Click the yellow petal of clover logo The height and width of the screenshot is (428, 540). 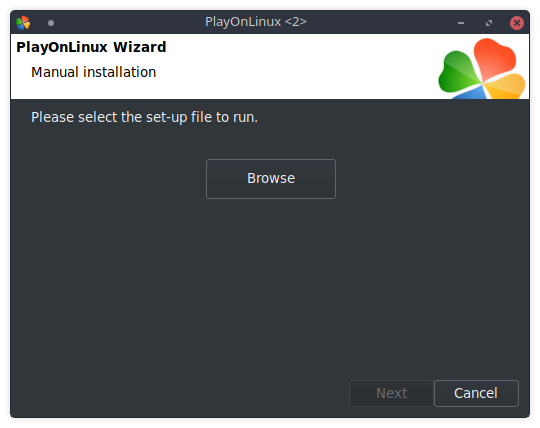tap(506, 86)
